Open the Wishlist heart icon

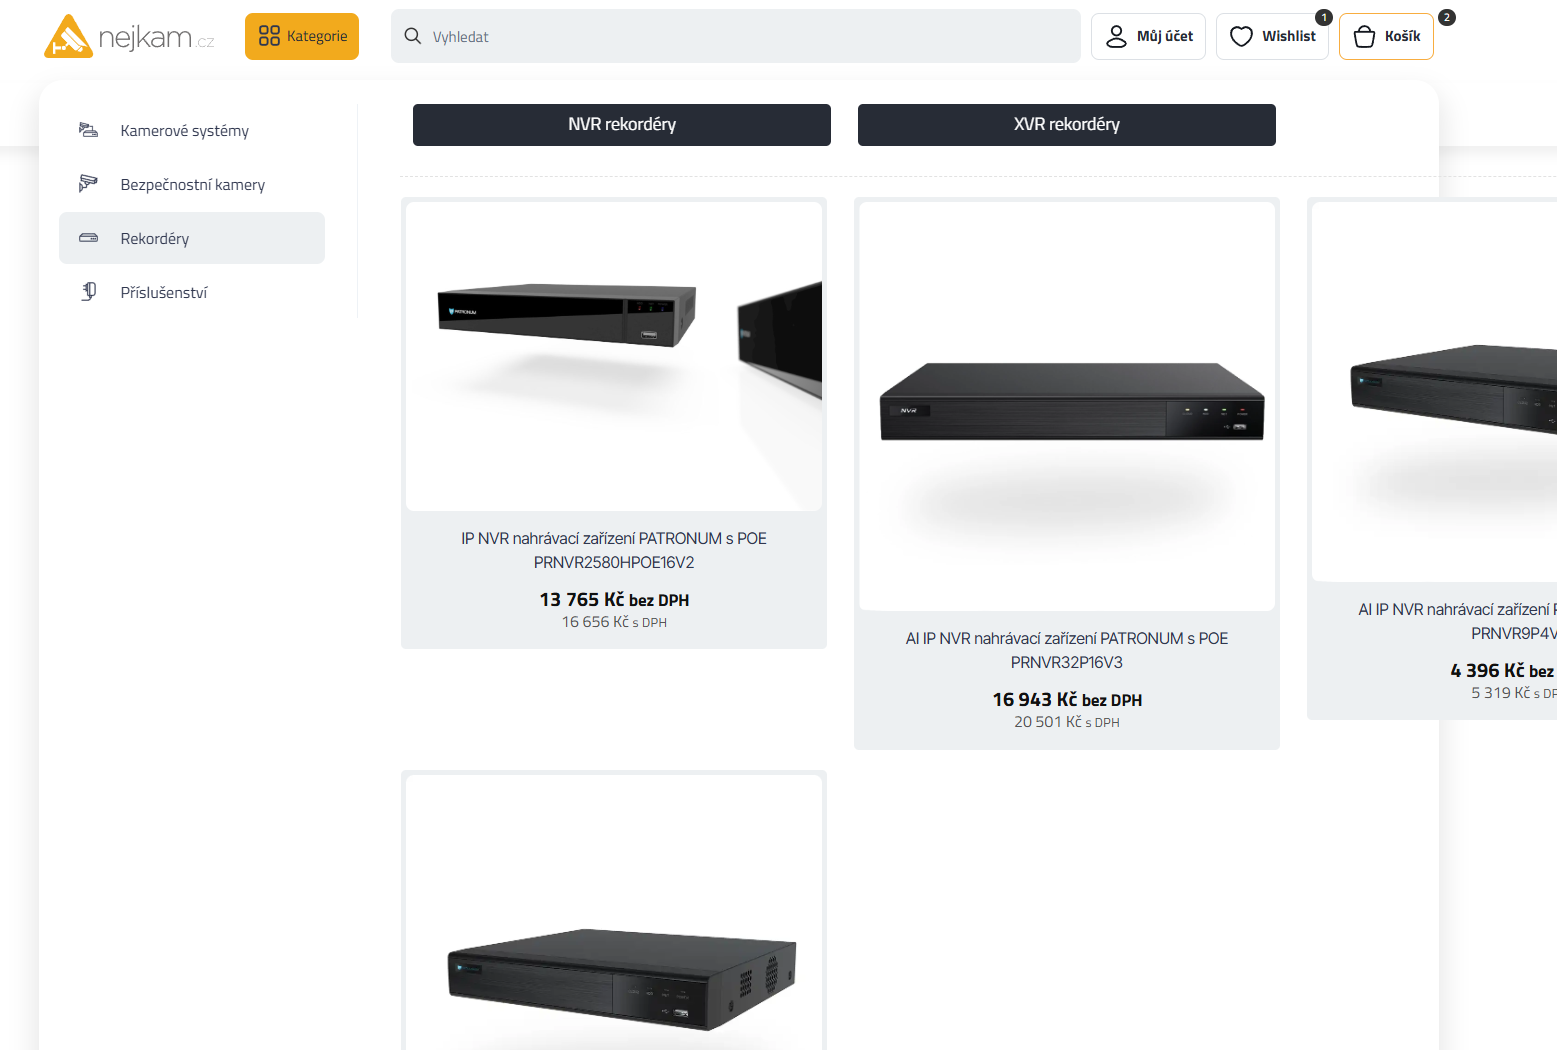[1241, 37]
